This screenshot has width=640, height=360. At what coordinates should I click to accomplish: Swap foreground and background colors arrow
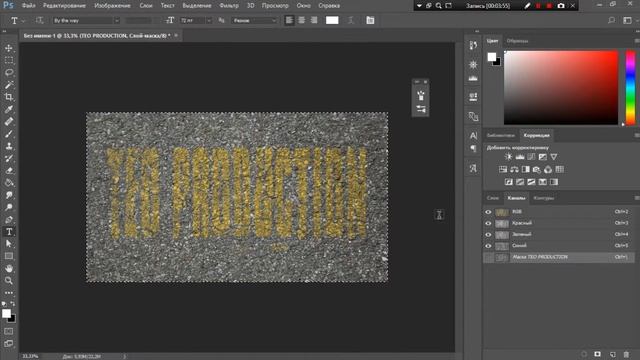(13, 304)
